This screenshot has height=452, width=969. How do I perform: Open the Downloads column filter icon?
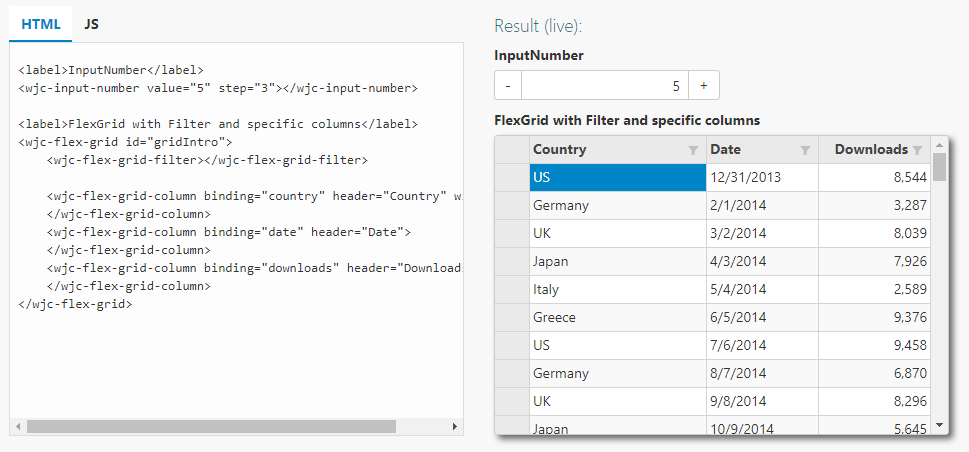917,150
